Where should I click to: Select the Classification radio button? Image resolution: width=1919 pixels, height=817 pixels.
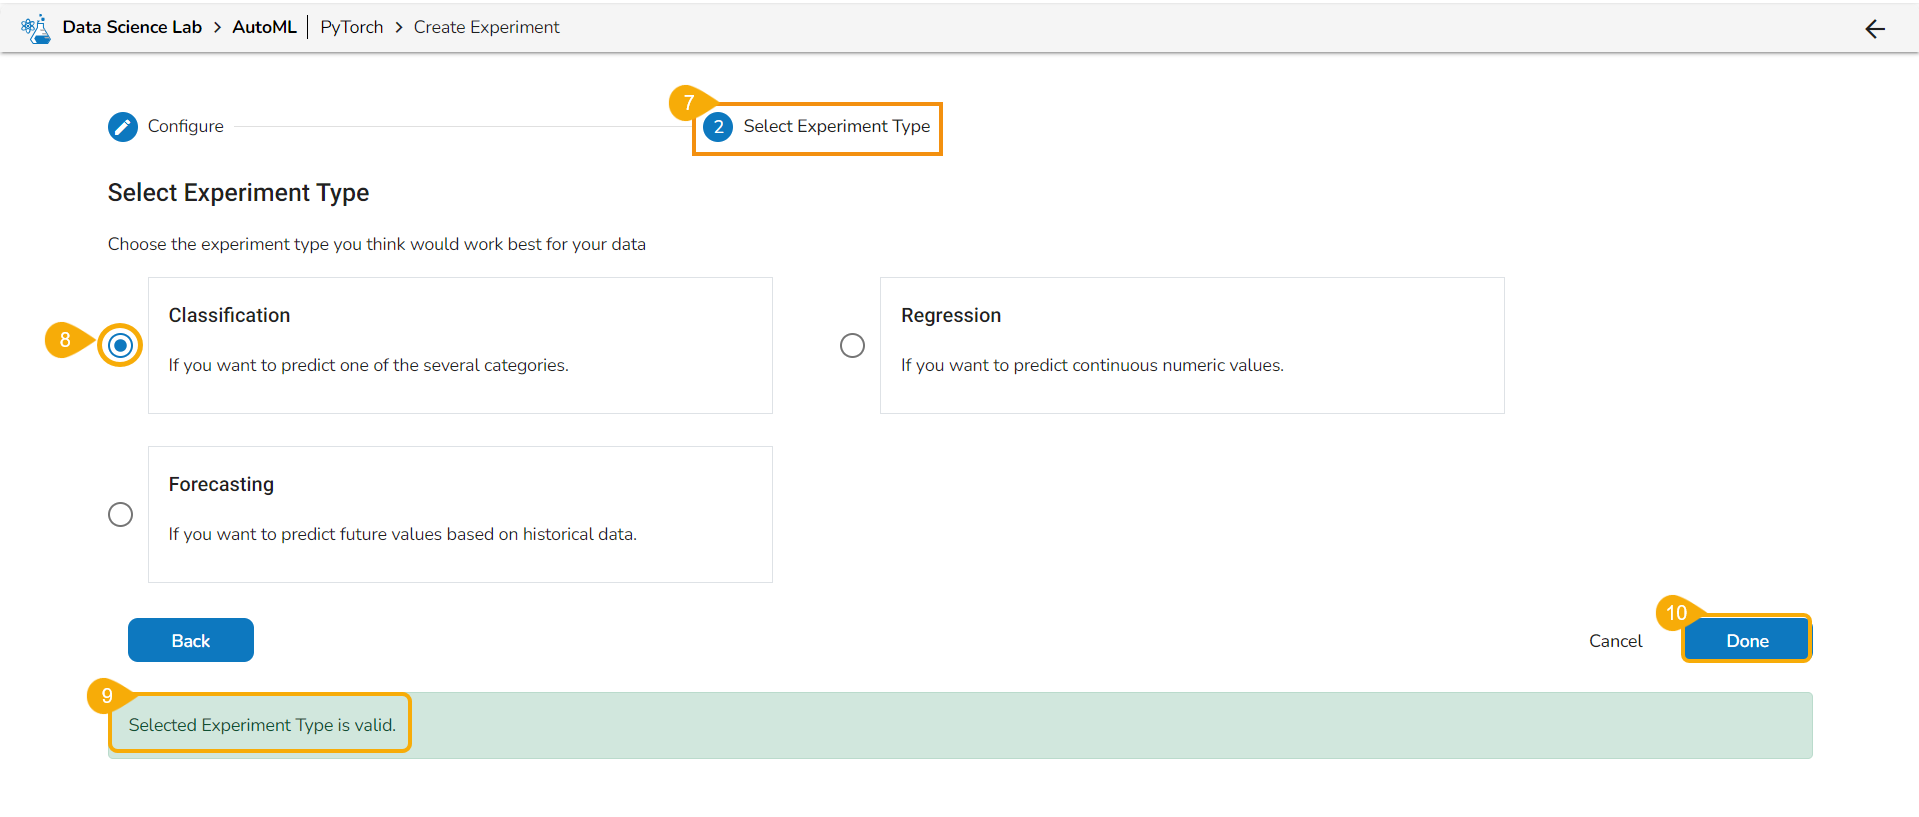pyautogui.click(x=120, y=346)
